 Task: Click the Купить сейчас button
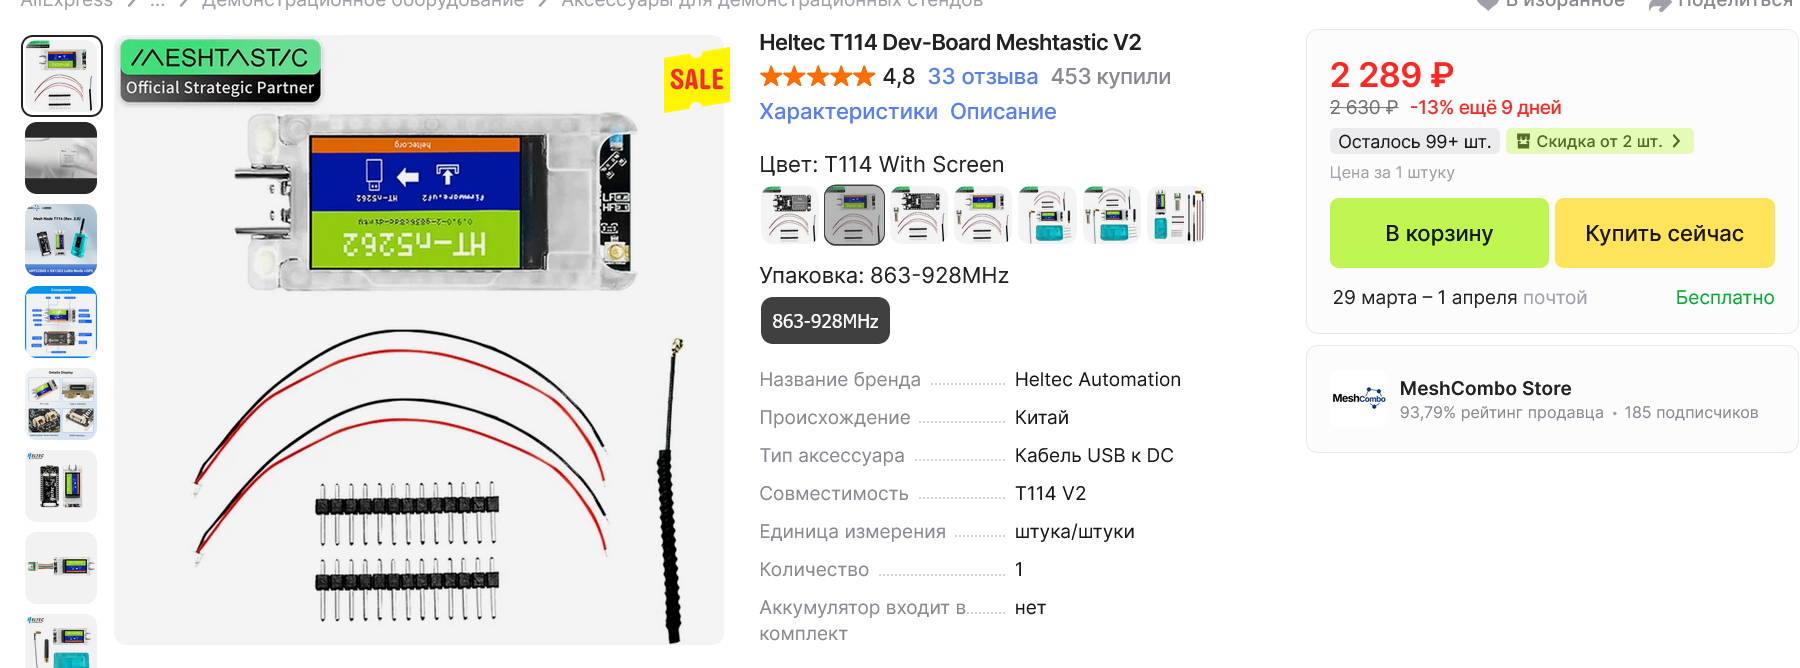[1665, 233]
